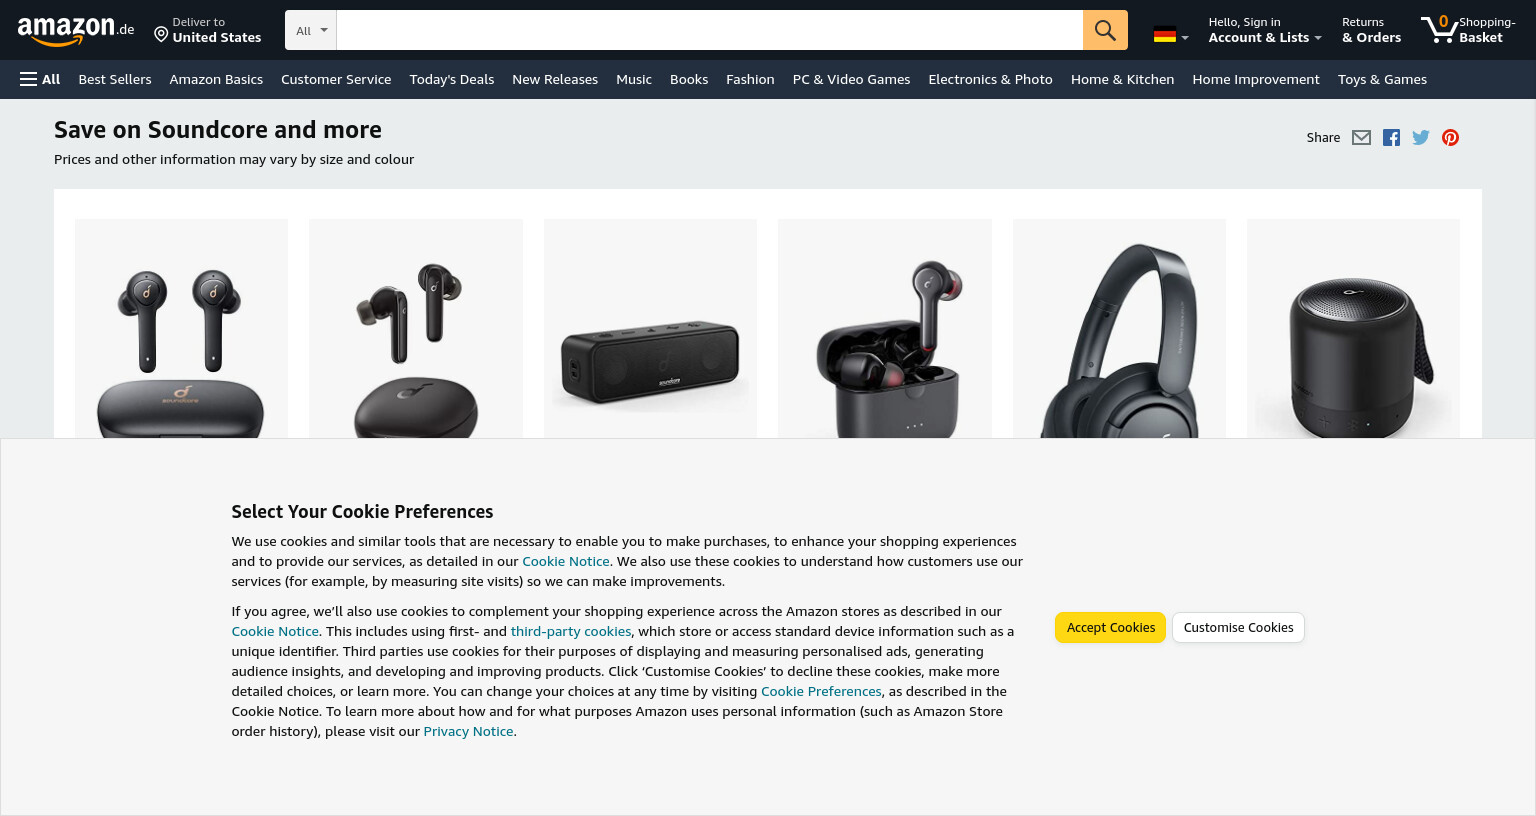This screenshot has height=816, width=1536.
Task: Click the Accept Cookies button
Action: click(x=1110, y=628)
